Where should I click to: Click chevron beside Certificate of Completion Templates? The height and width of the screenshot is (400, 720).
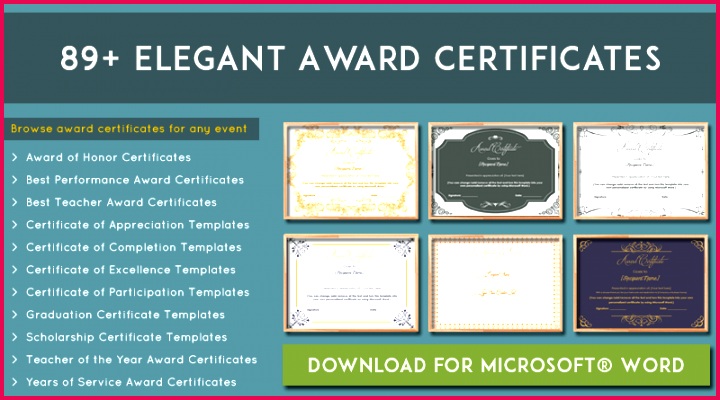[x=15, y=248]
